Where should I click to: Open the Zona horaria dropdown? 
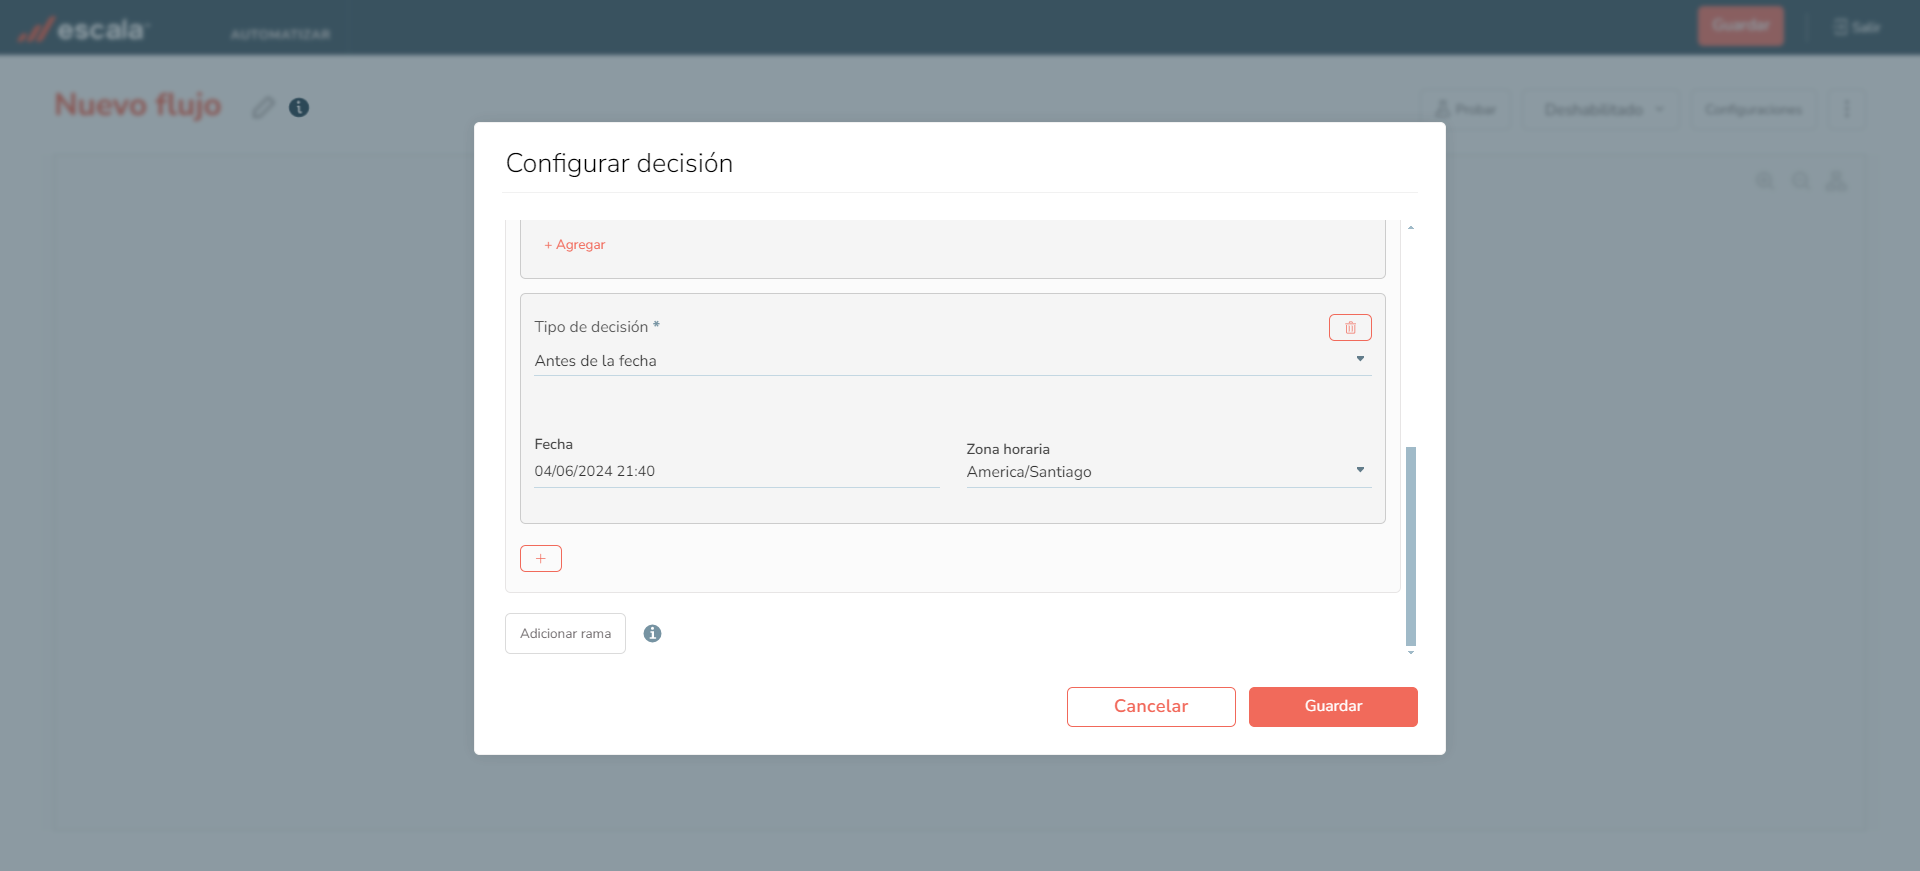click(x=1168, y=472)
